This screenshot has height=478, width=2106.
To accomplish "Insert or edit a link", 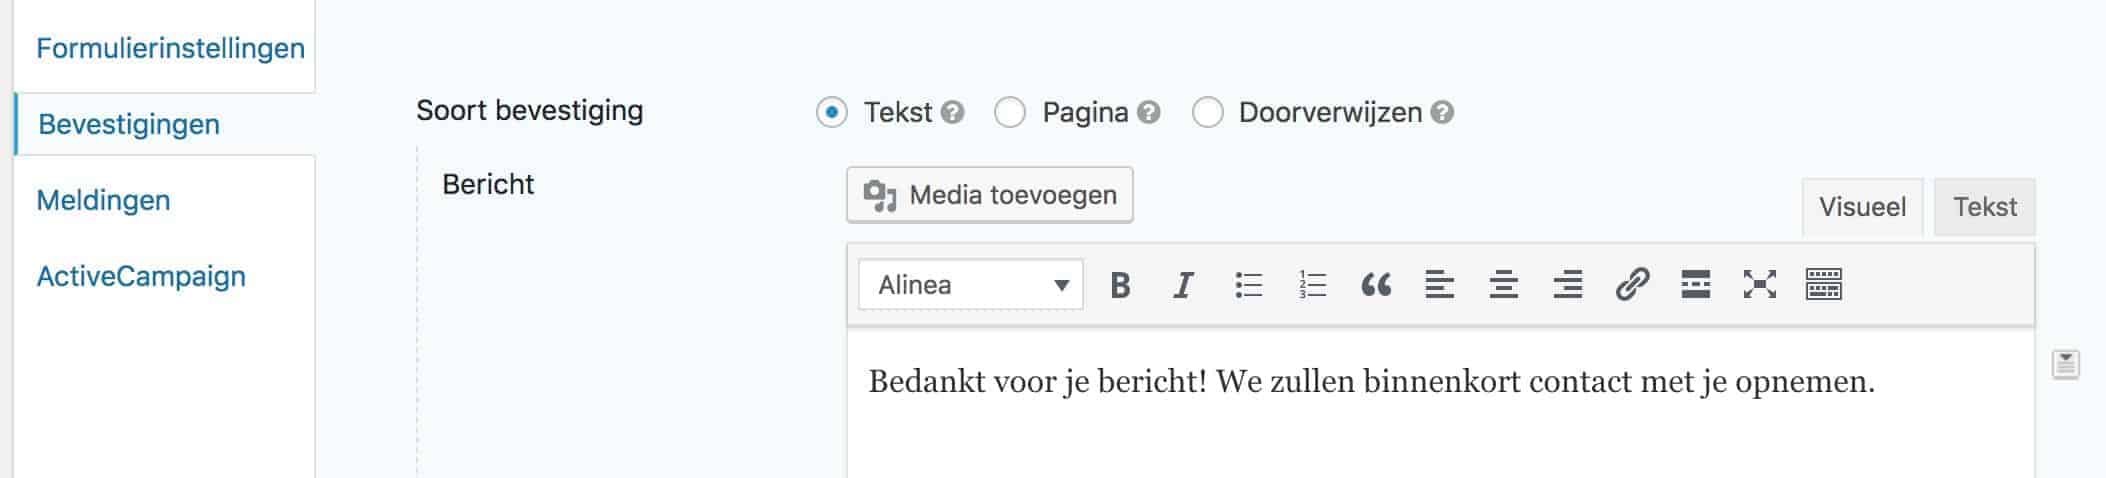I will coord(1632,285).
